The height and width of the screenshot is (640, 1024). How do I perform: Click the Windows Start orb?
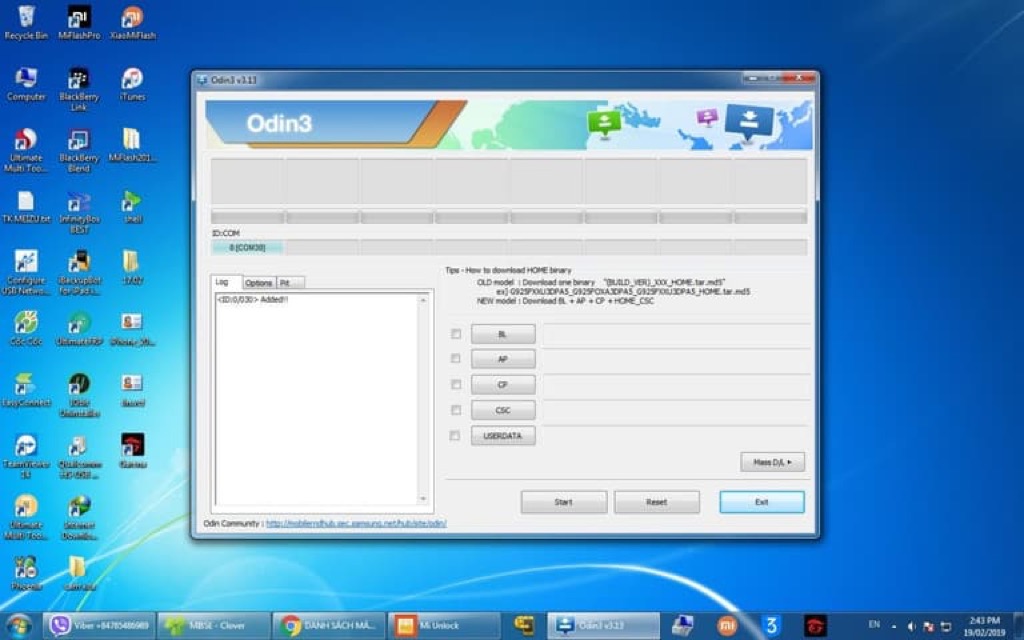(x=20, y=626)
